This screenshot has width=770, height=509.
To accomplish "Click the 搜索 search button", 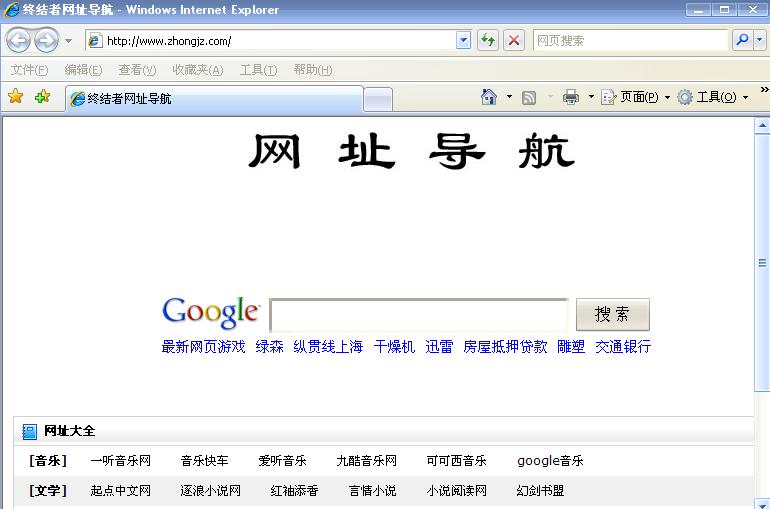I will (x=612, y=315).
